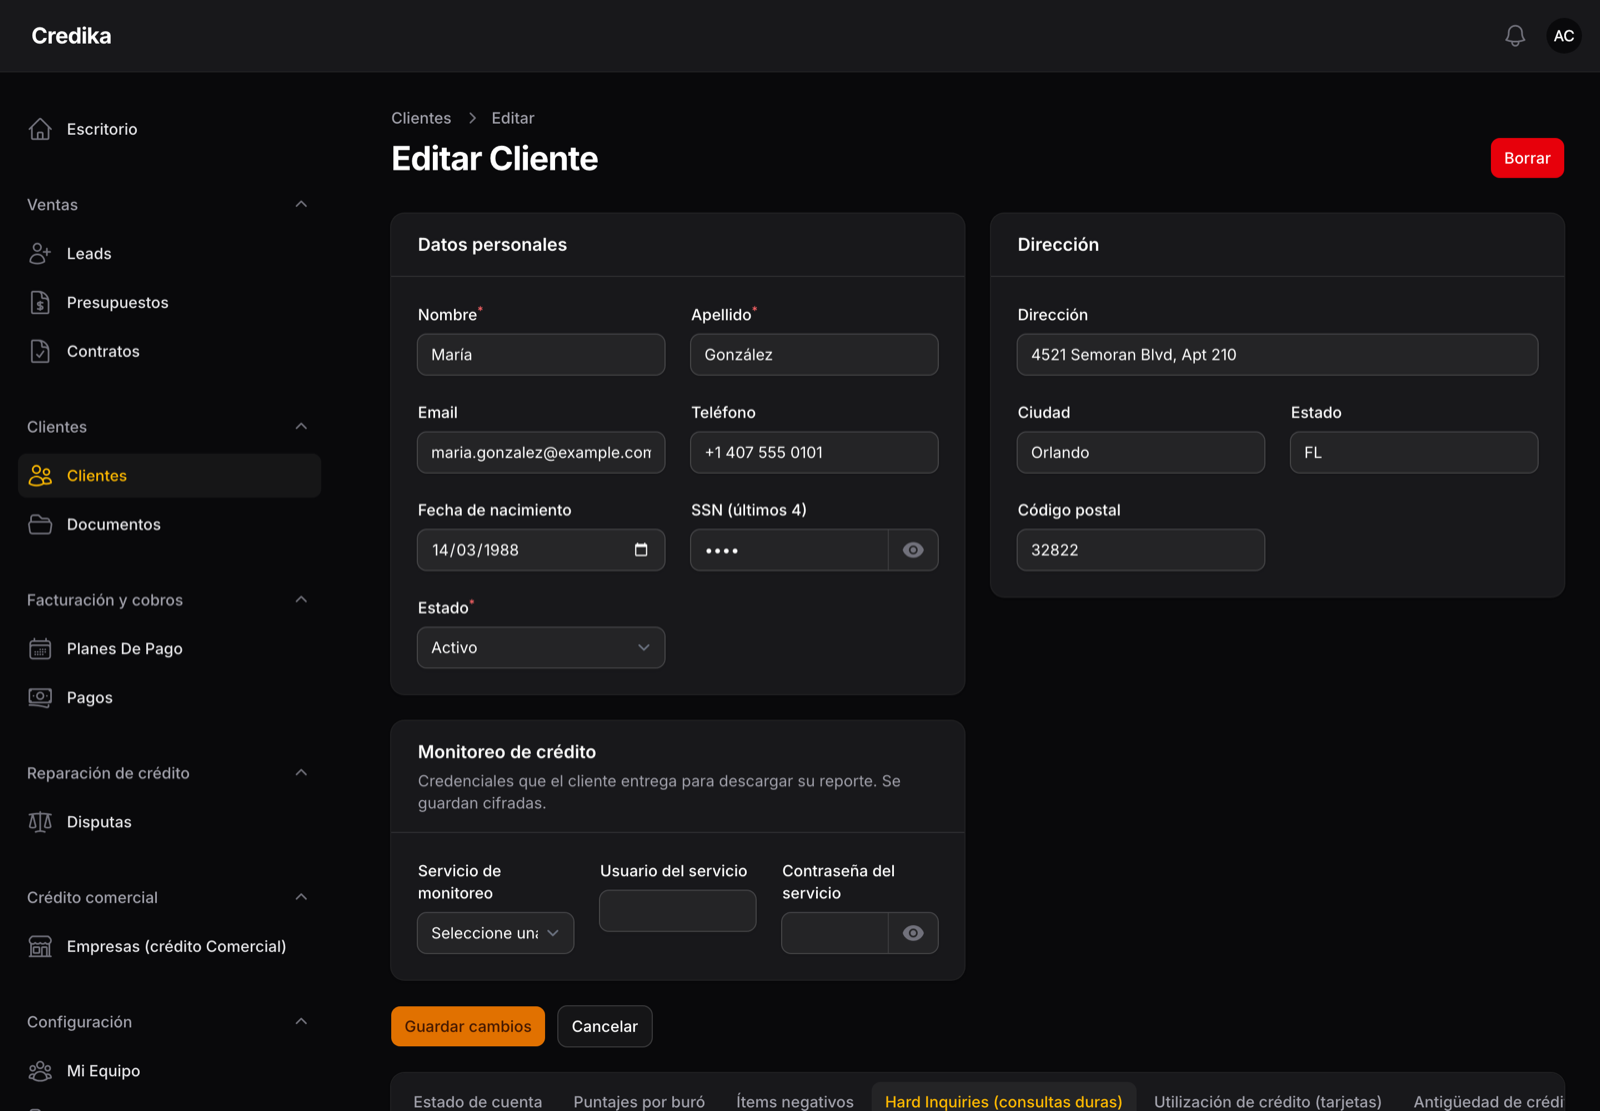Click the Leads person-add icon
Image resolution: width=1600 pixels, height=1111 pixels.
point(40,254)
